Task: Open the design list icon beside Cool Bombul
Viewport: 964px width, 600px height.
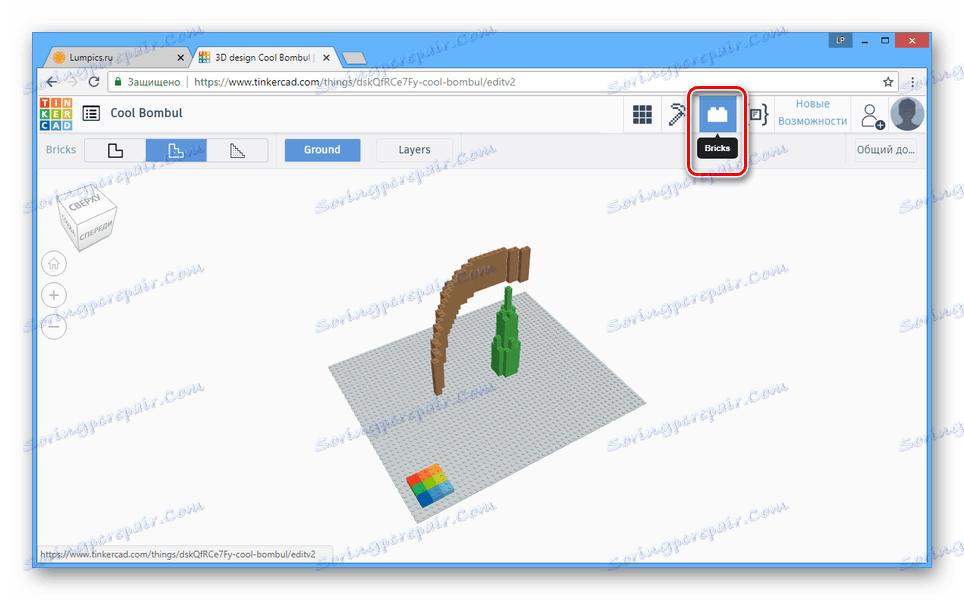Action: click(x=92, y=113)
